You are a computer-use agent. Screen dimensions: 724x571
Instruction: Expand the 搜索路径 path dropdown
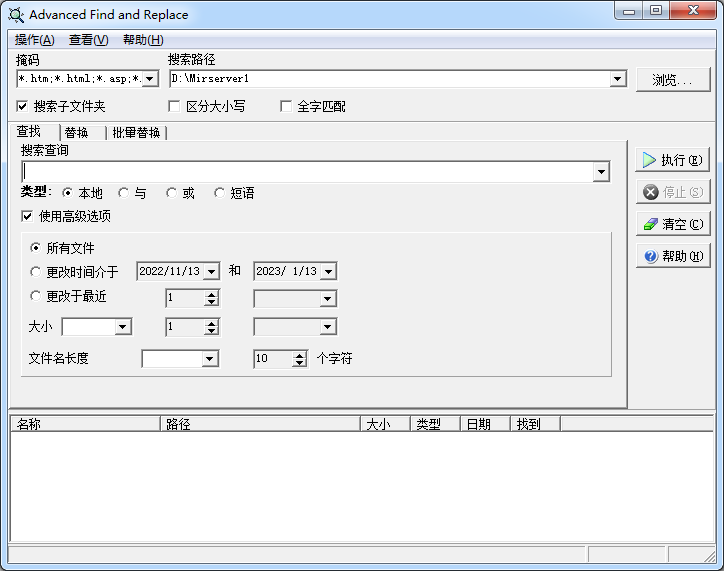coord(617,78)
